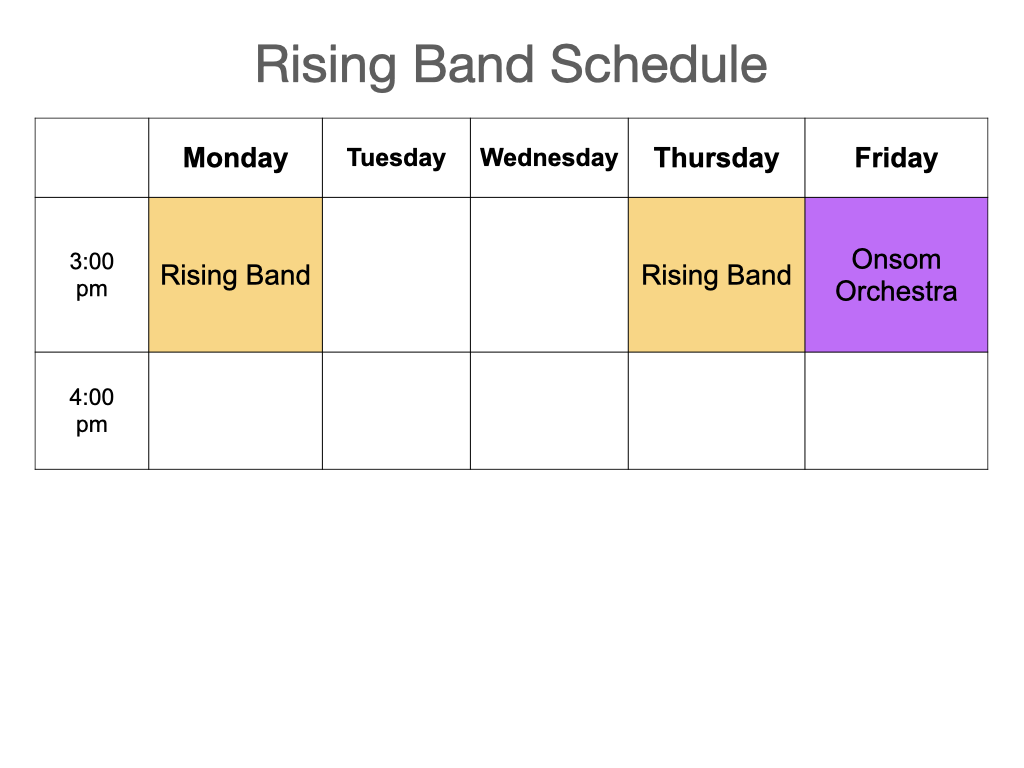Screen dimensions: 1024x768
Task: Click the empty Wednesday 3:00 pm cell
Action: point(549,275)
